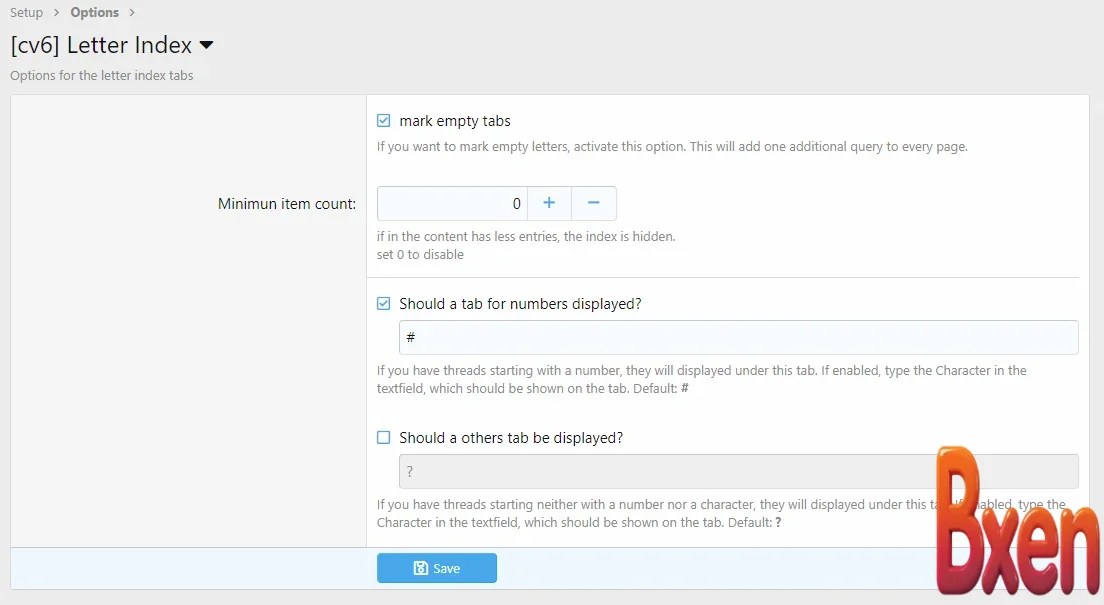Click 'Should a others tab be displayed?' label
1104x605 pixels.
point(511,438)
